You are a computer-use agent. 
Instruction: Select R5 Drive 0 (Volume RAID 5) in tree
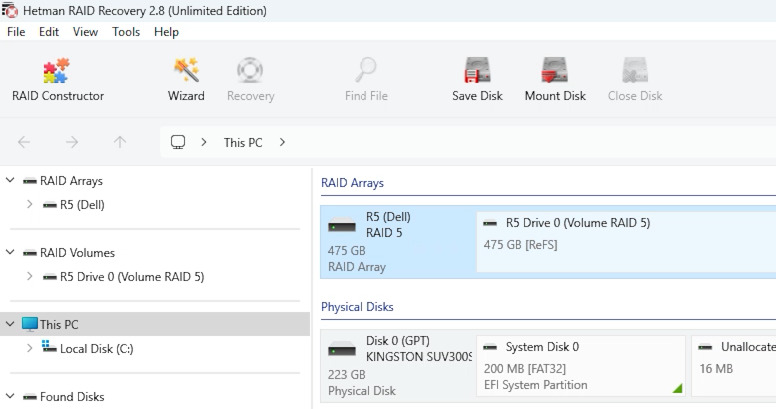tap(132, 277)
